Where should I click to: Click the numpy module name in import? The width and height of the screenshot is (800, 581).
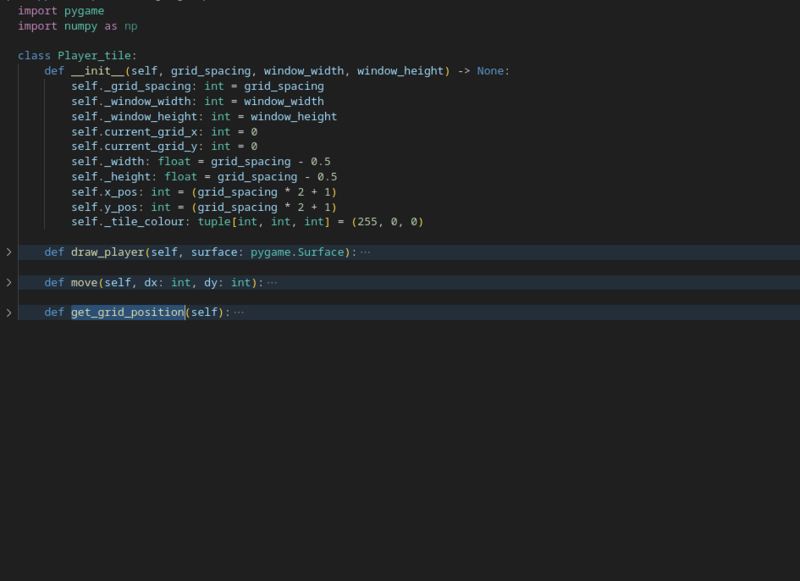coord(81,26)
